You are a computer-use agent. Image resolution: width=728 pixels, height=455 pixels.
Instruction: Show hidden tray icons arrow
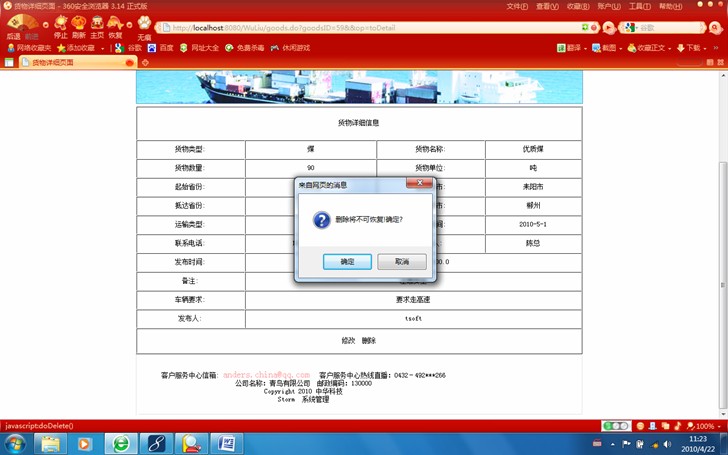612,444
